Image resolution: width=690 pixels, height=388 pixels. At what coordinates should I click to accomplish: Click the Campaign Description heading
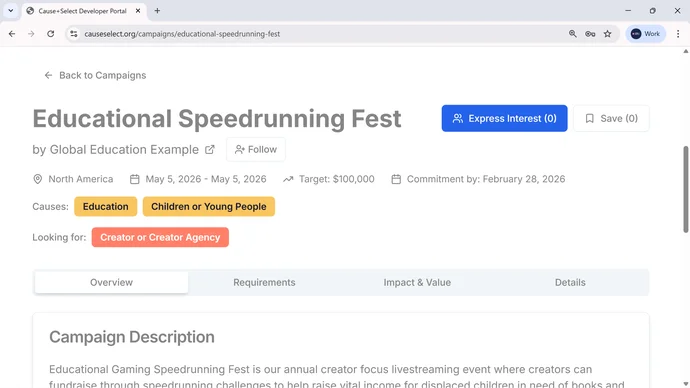(132, 337)
